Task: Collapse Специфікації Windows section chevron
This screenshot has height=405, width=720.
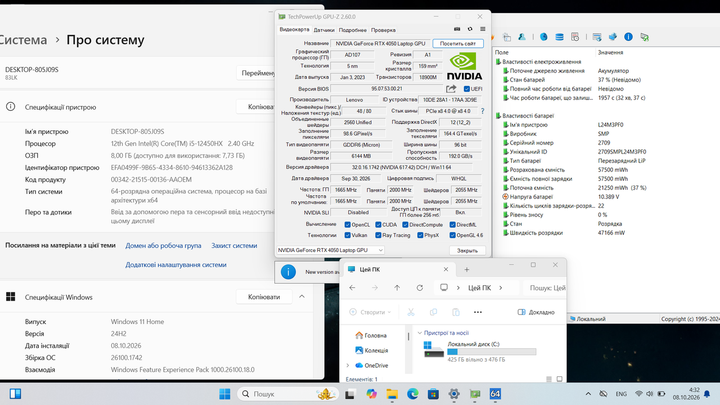Action: pos(302,297)
